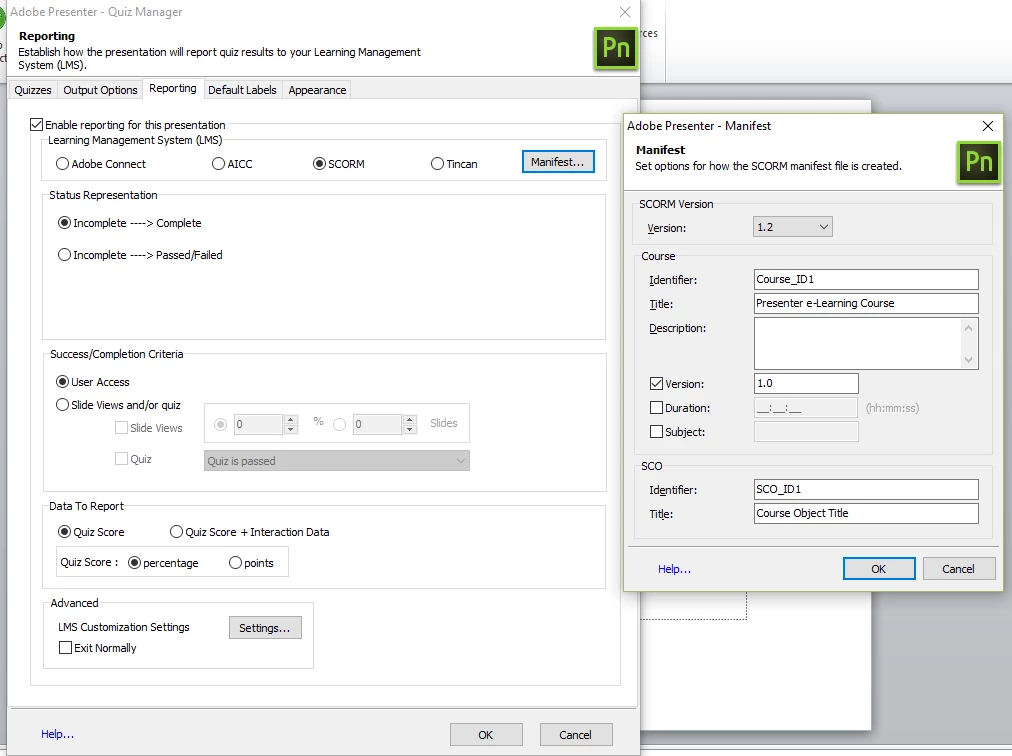Confirm Quiz Manager with OK
The width and height of the screenshot is (1012, 756).
click(485, 735)
